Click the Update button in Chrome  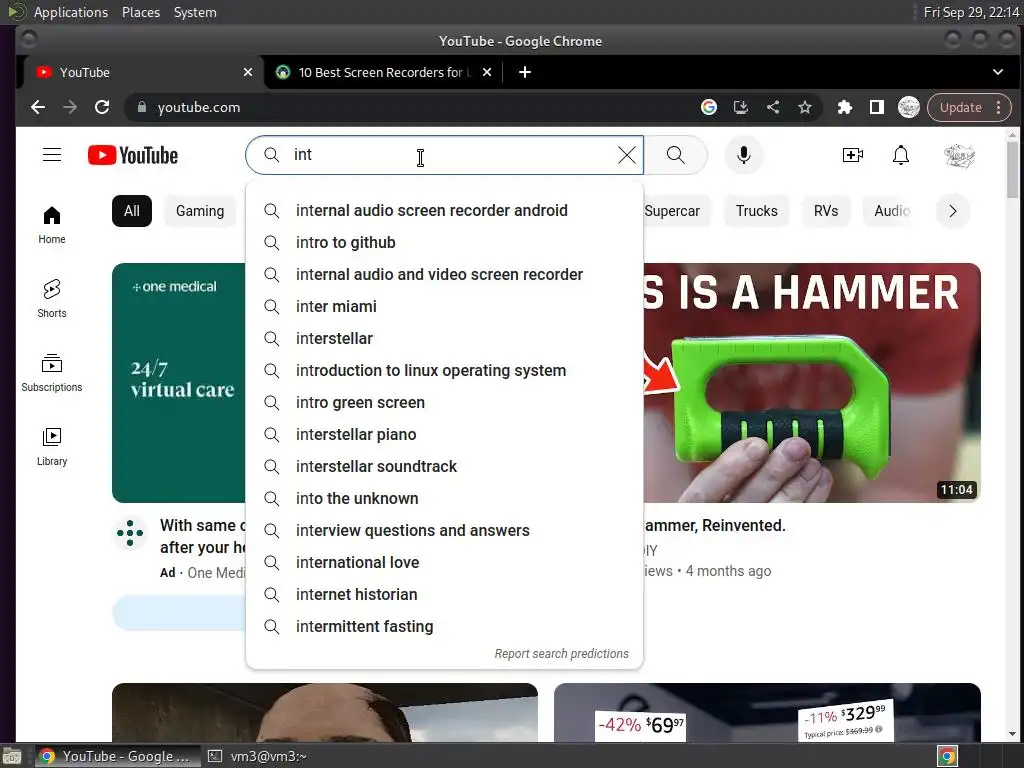pos(960,107)
